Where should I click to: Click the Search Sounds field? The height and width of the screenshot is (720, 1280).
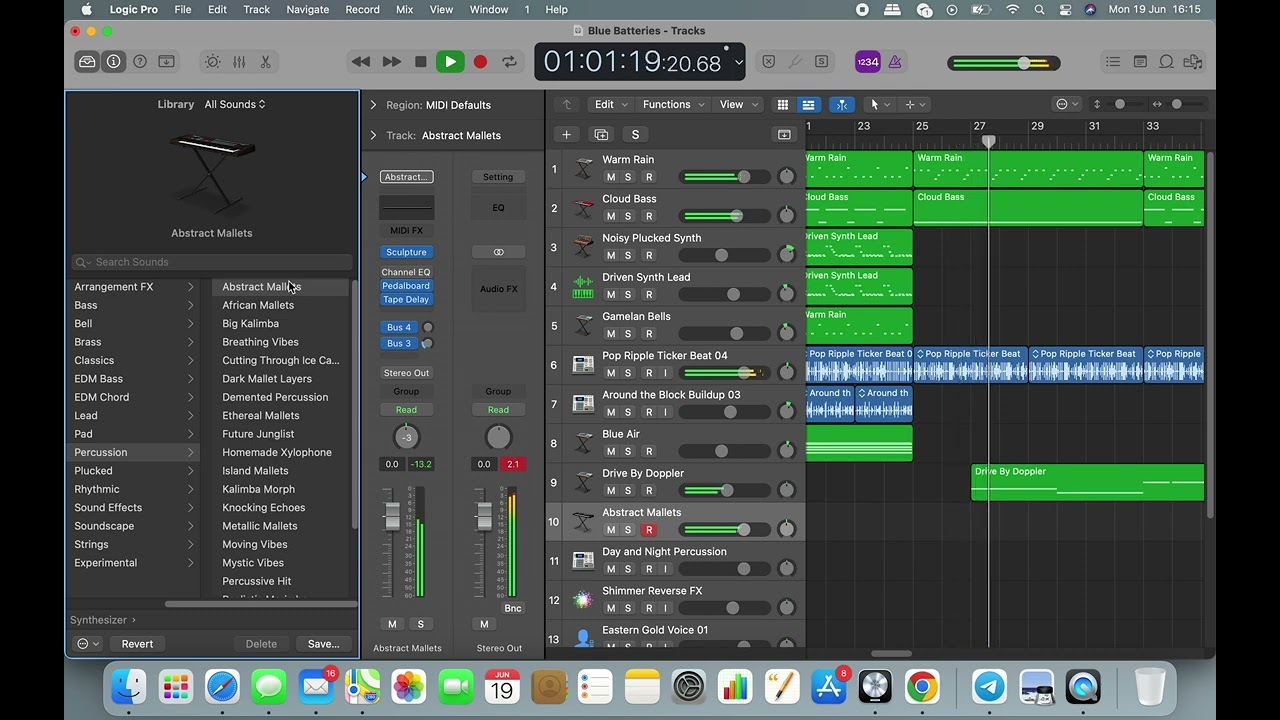[x=212, y=262]
